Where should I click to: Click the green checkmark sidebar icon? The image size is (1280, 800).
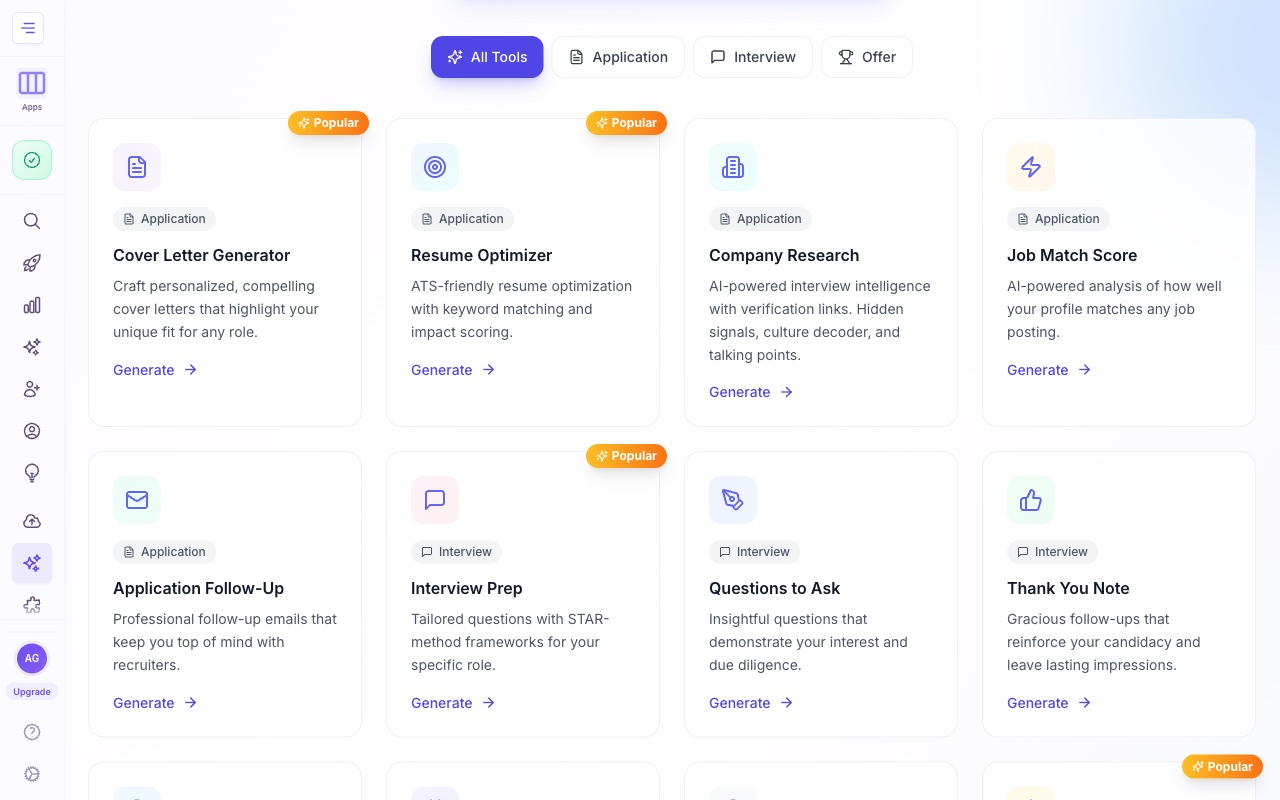(x=32, y=160)
